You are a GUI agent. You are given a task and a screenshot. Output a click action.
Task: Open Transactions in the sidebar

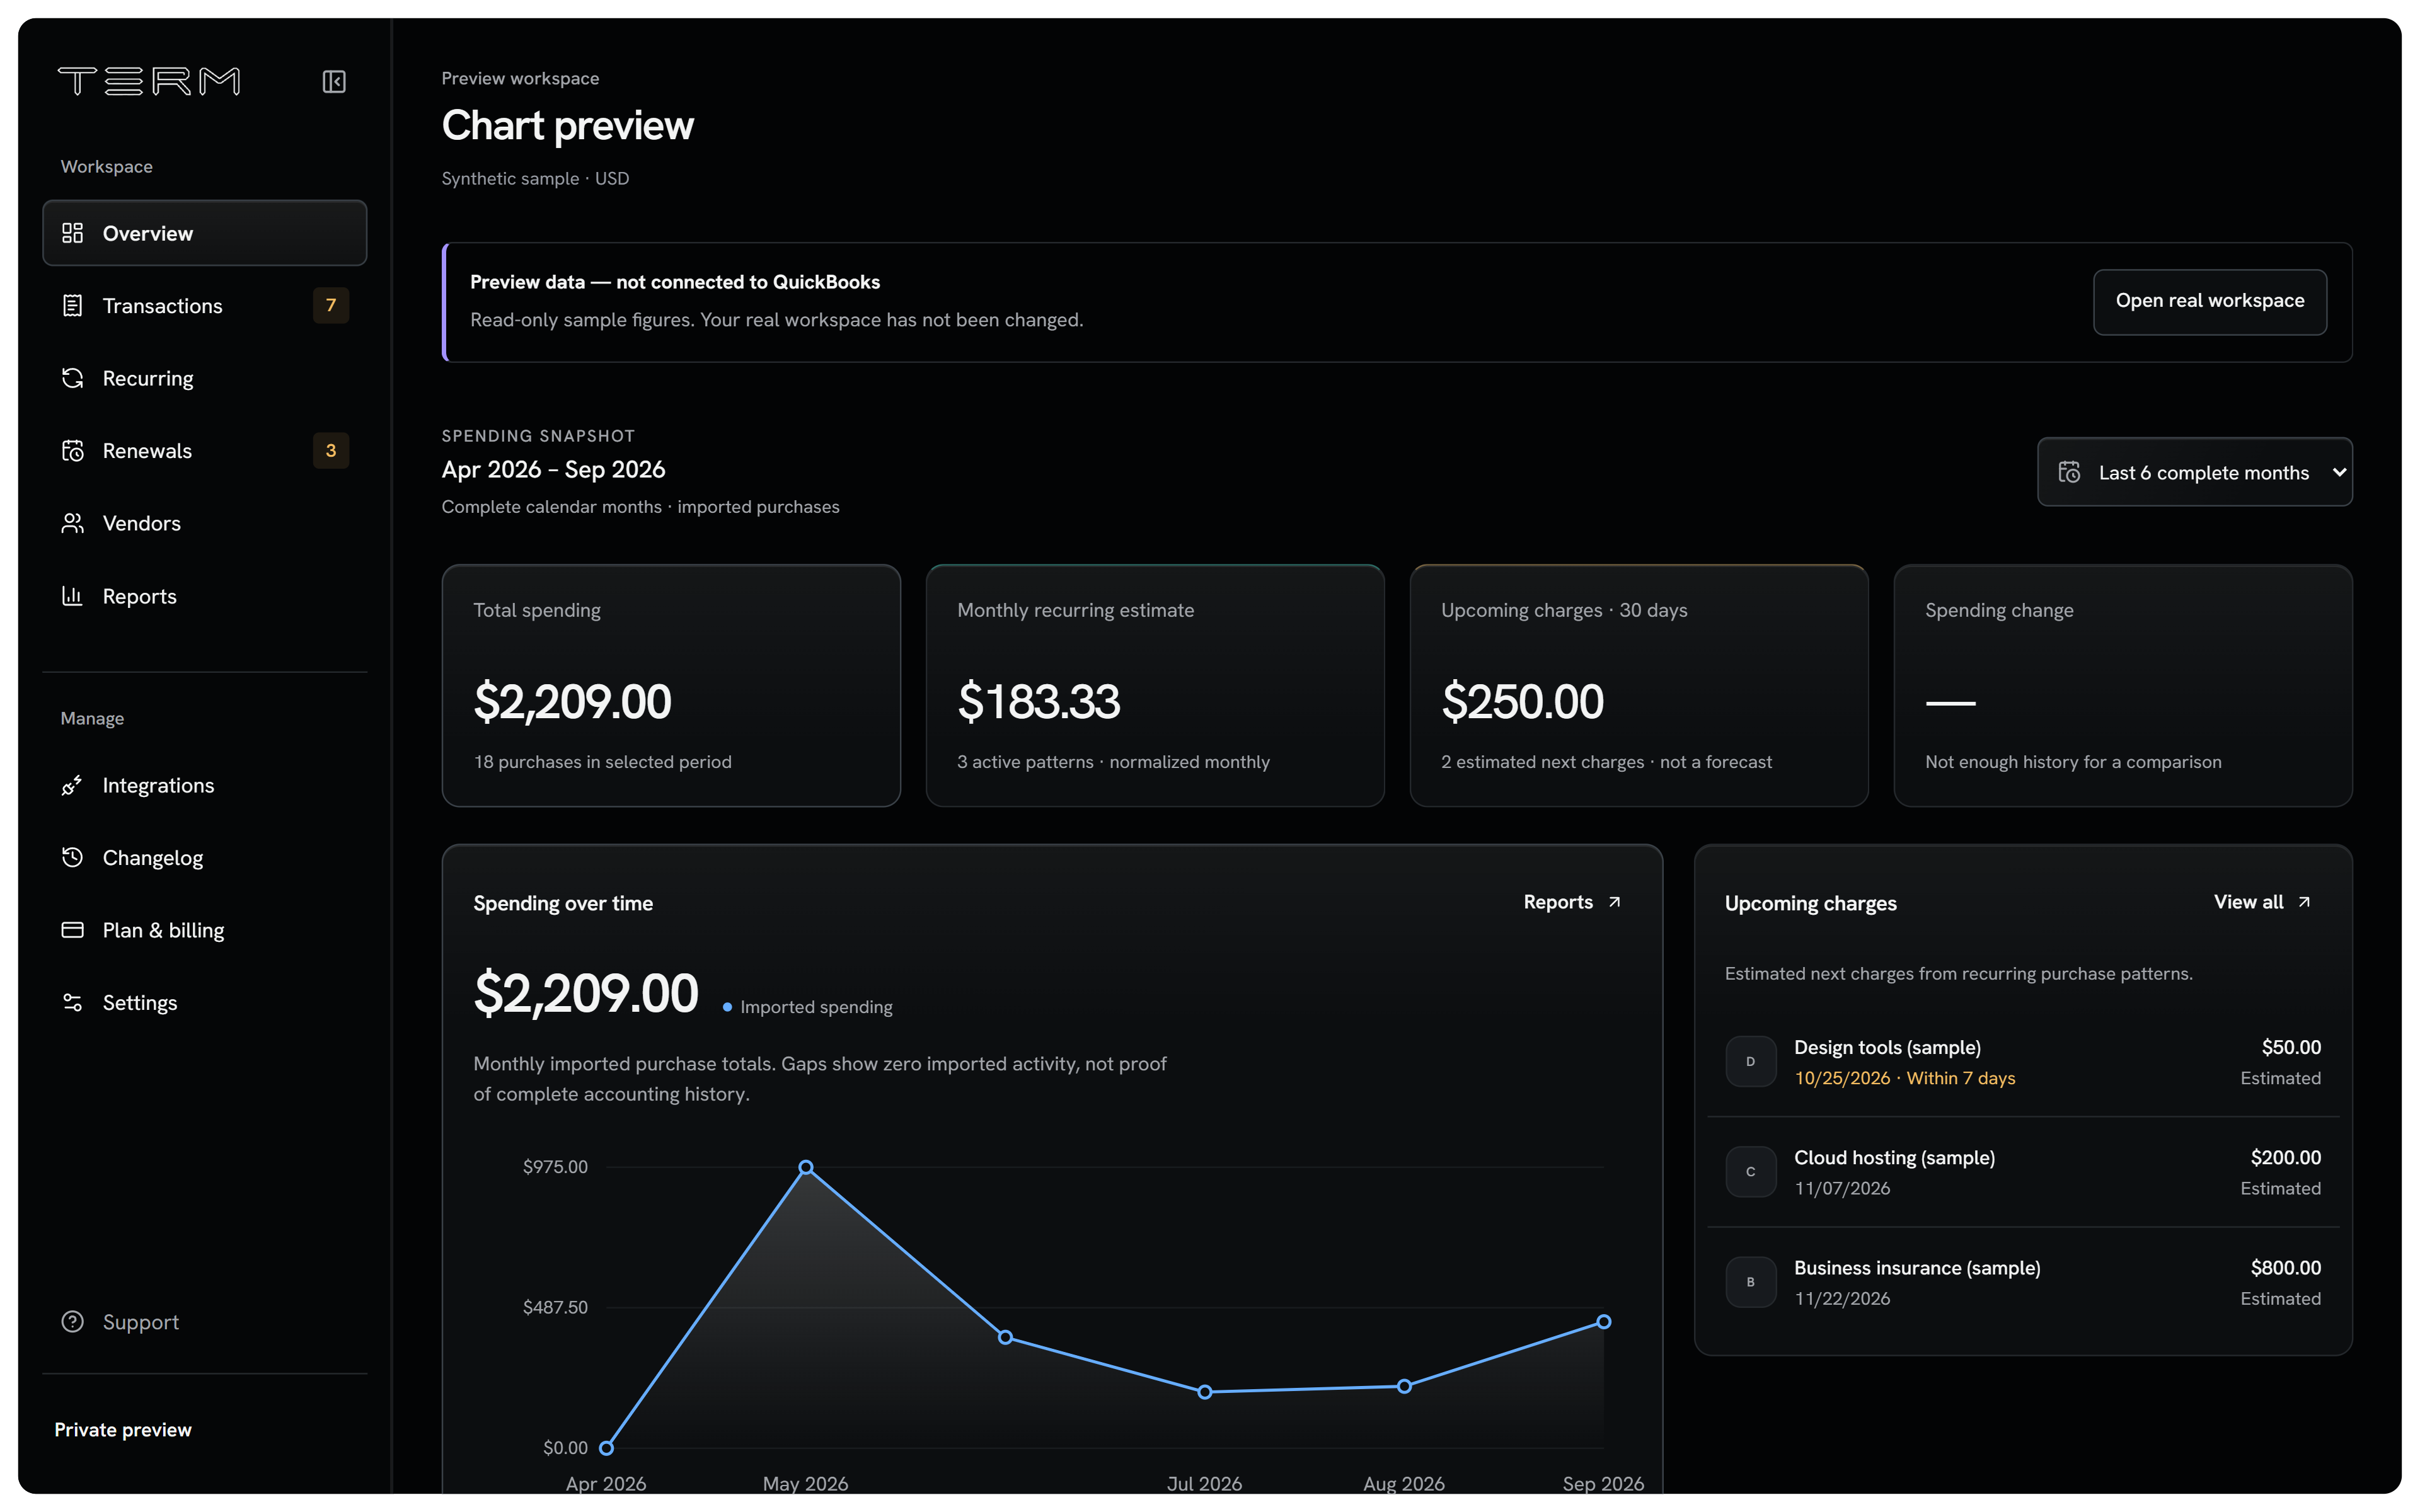pos(205,306)
